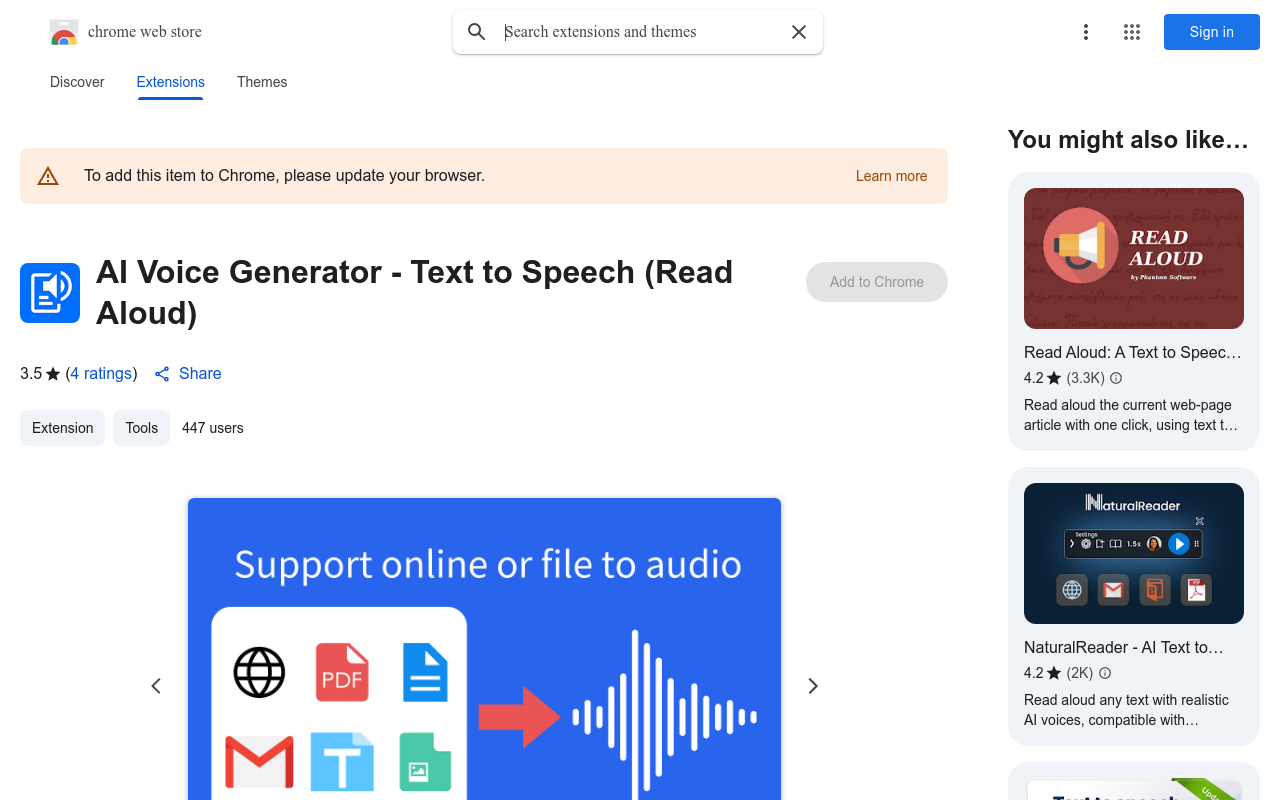Click the 447 users text
The height and width of the screenshot is (800, 1280).
tap(213, 428)
